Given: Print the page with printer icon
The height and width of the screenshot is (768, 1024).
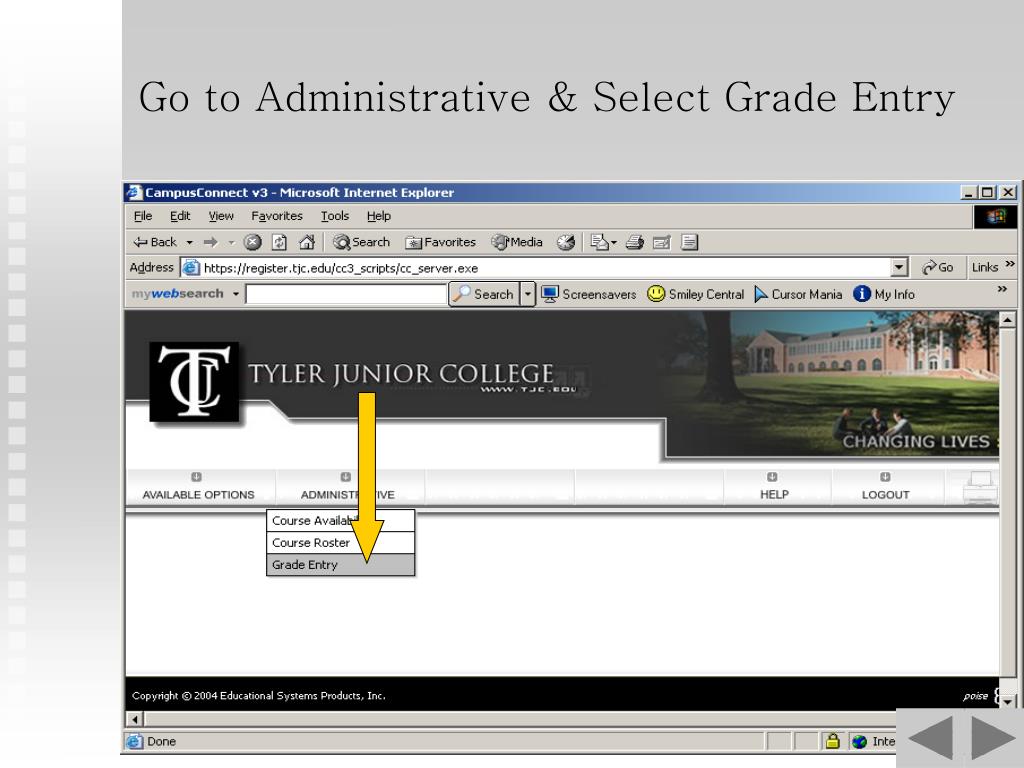Looking at the screenshot, I should [635, 242].
